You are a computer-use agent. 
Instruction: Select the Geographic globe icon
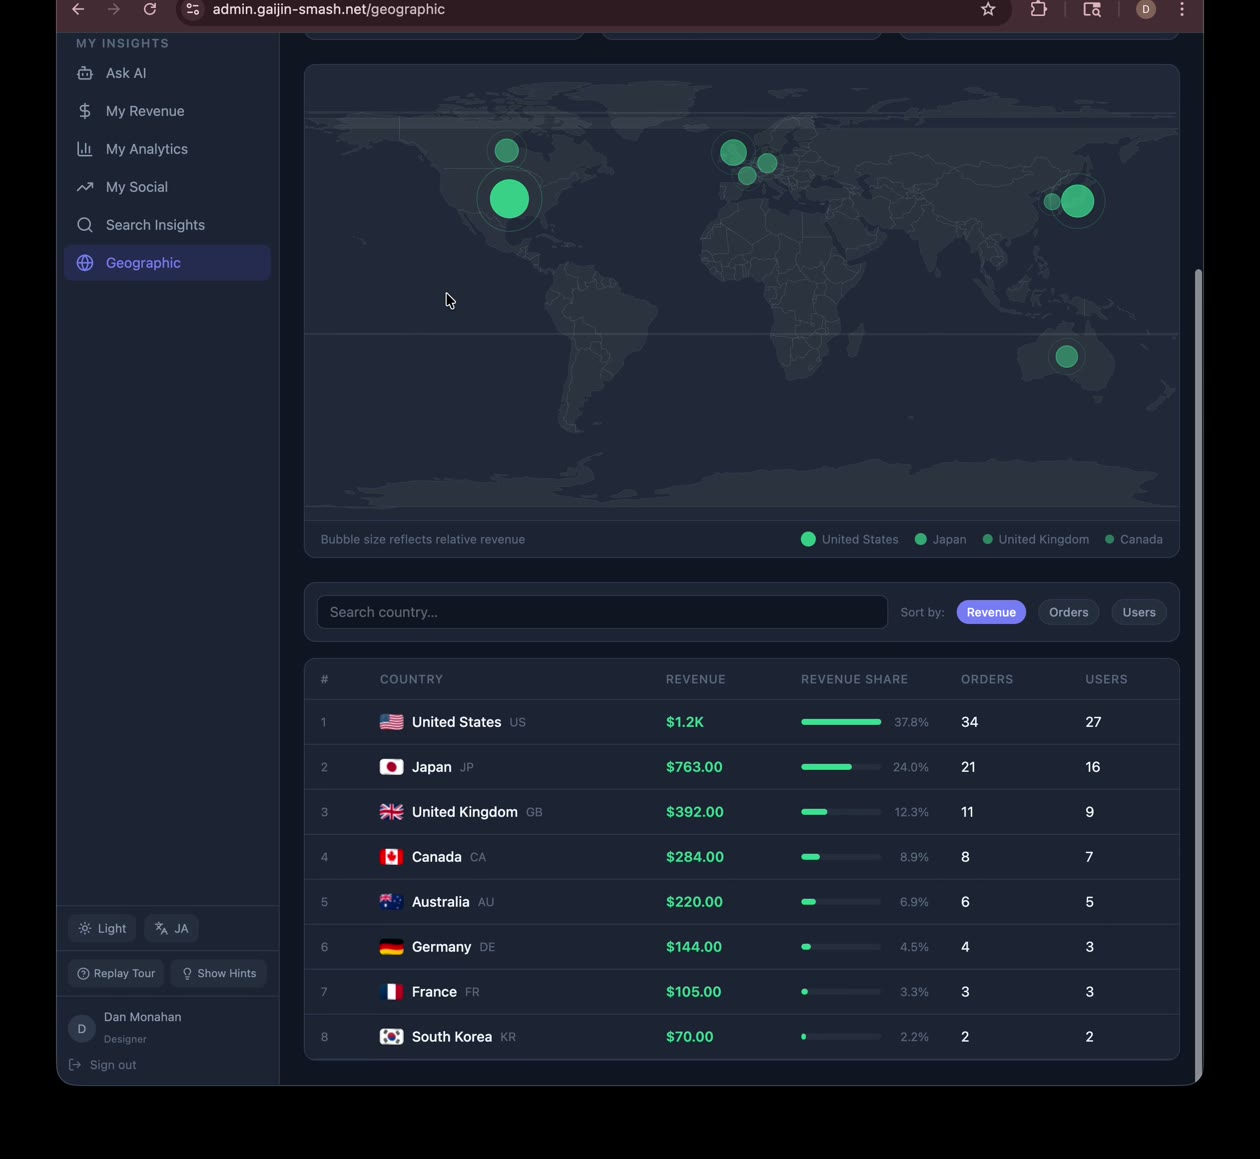pyautogui.click(x=85, y=263)
